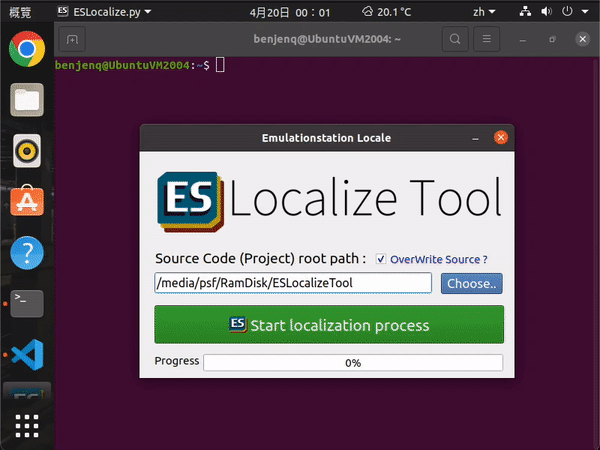Click Start localization process button

tap(329, 324)
